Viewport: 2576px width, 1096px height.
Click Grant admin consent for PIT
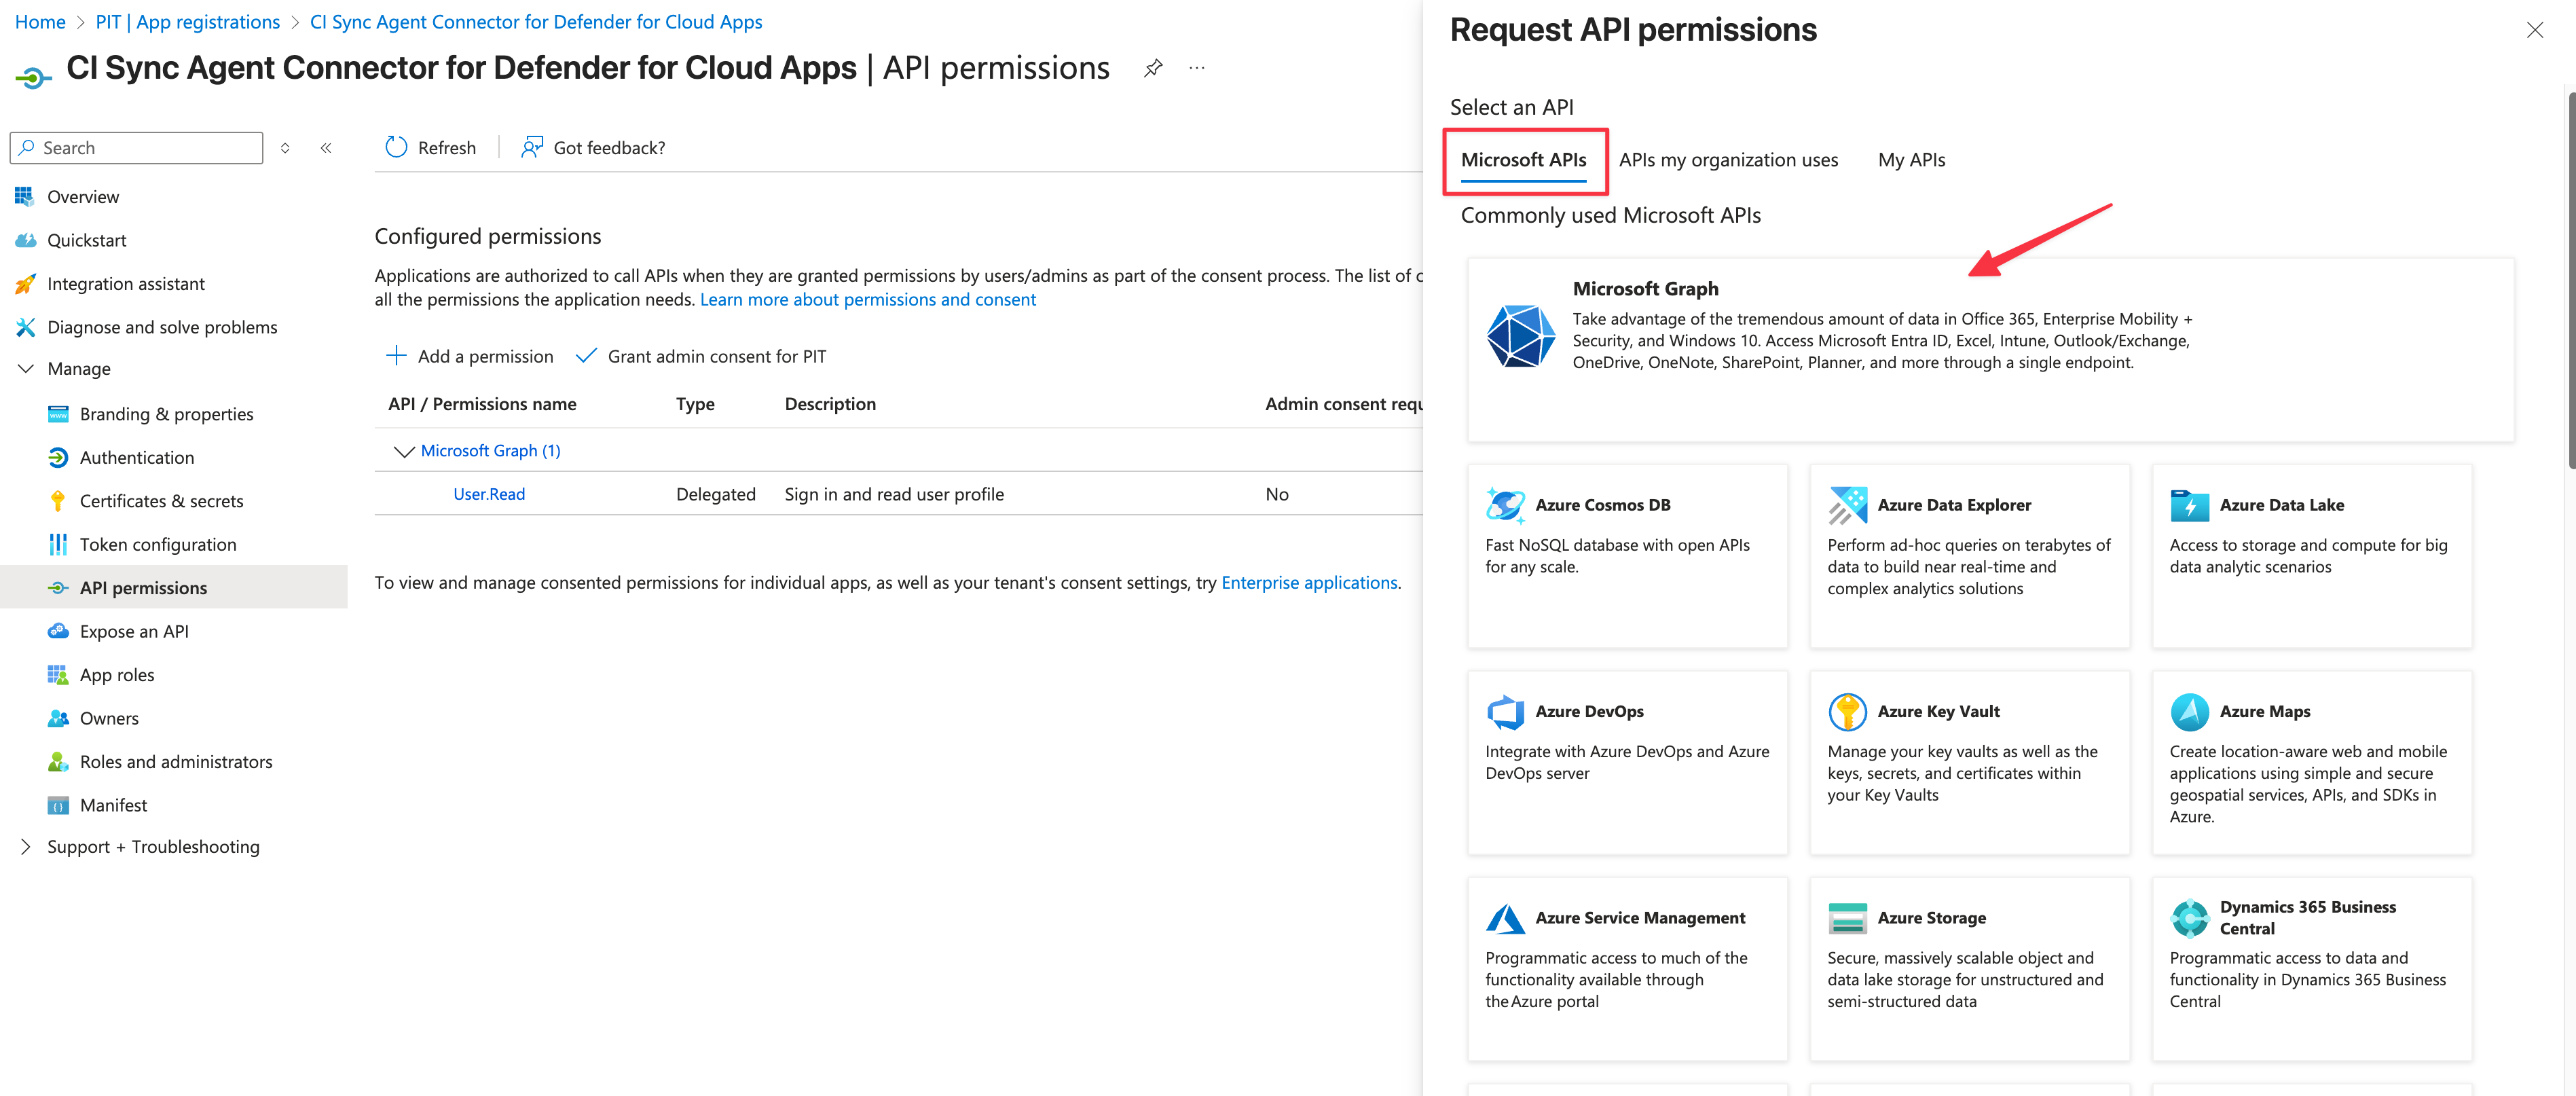(x=702, y=356)
